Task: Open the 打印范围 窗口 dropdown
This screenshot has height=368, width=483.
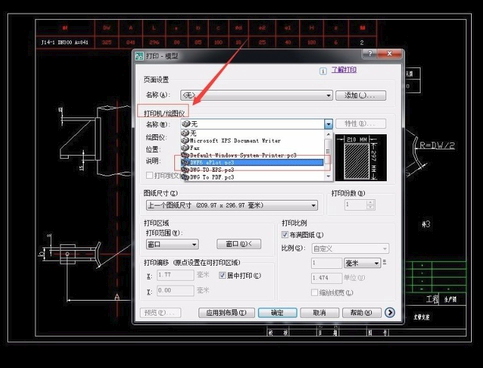Action: point(172,244)
